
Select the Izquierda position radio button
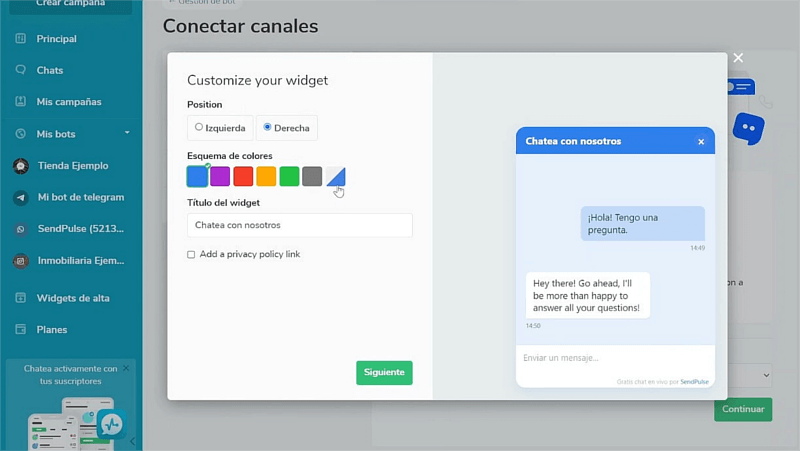click(x=199, y=127)
